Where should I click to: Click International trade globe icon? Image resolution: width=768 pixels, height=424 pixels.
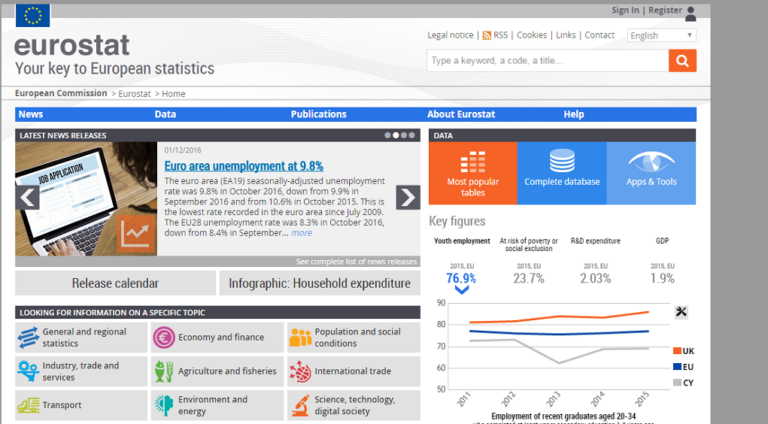pyautogui.click(x=300, y=372)
